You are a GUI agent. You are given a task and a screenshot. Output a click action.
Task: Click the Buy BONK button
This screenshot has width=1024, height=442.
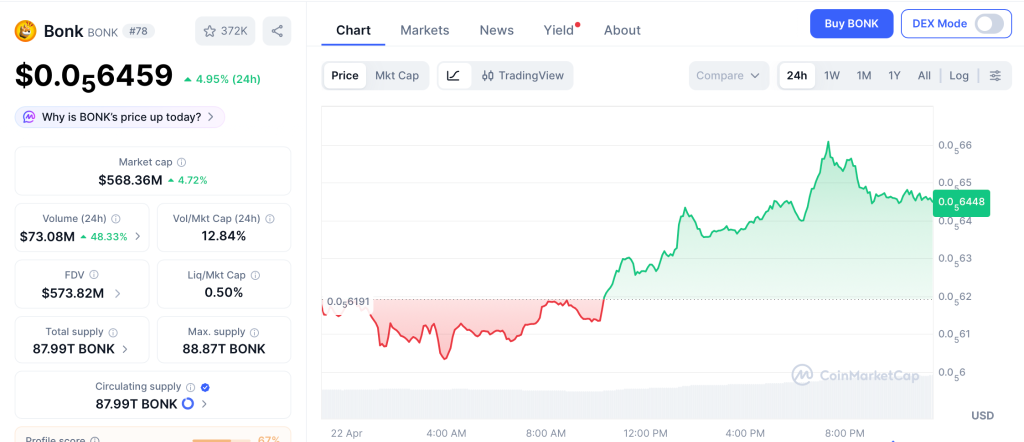tap(851, 23)
